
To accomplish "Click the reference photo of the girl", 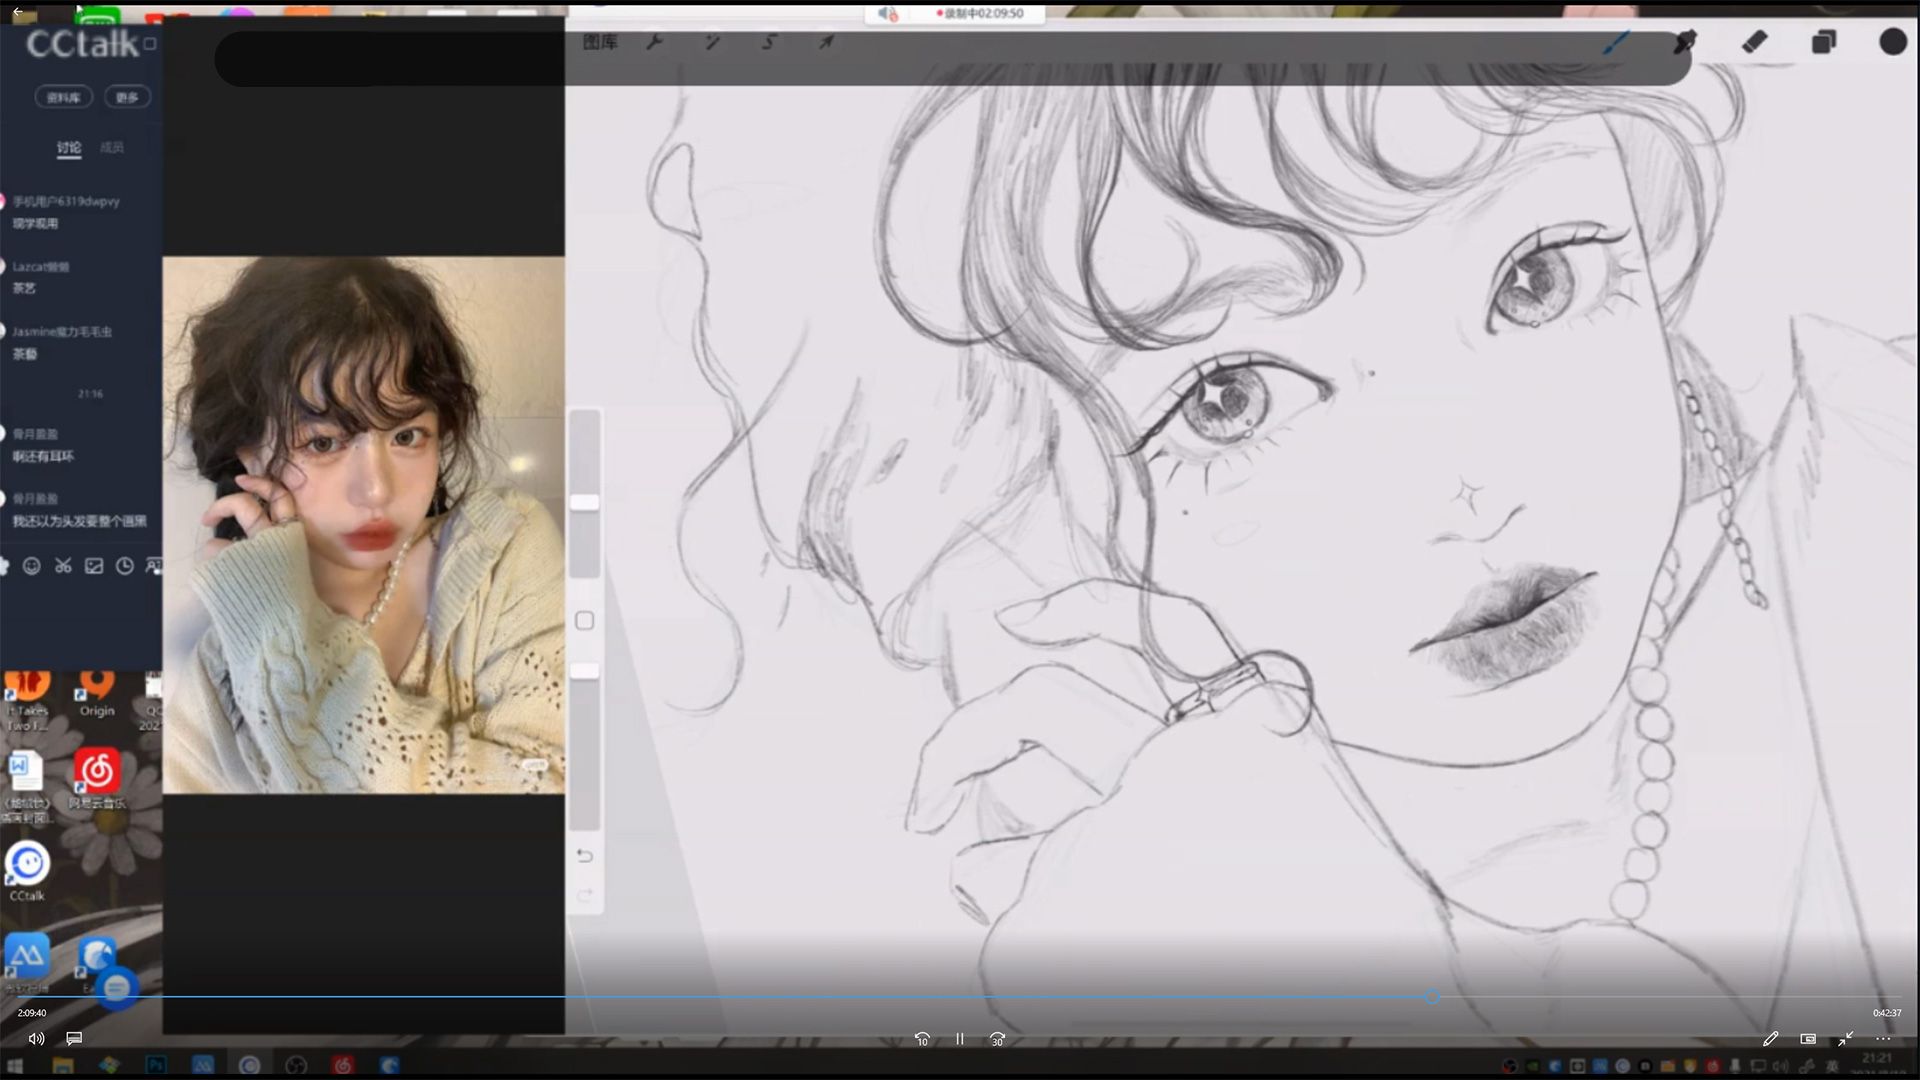I will (364, 525).
